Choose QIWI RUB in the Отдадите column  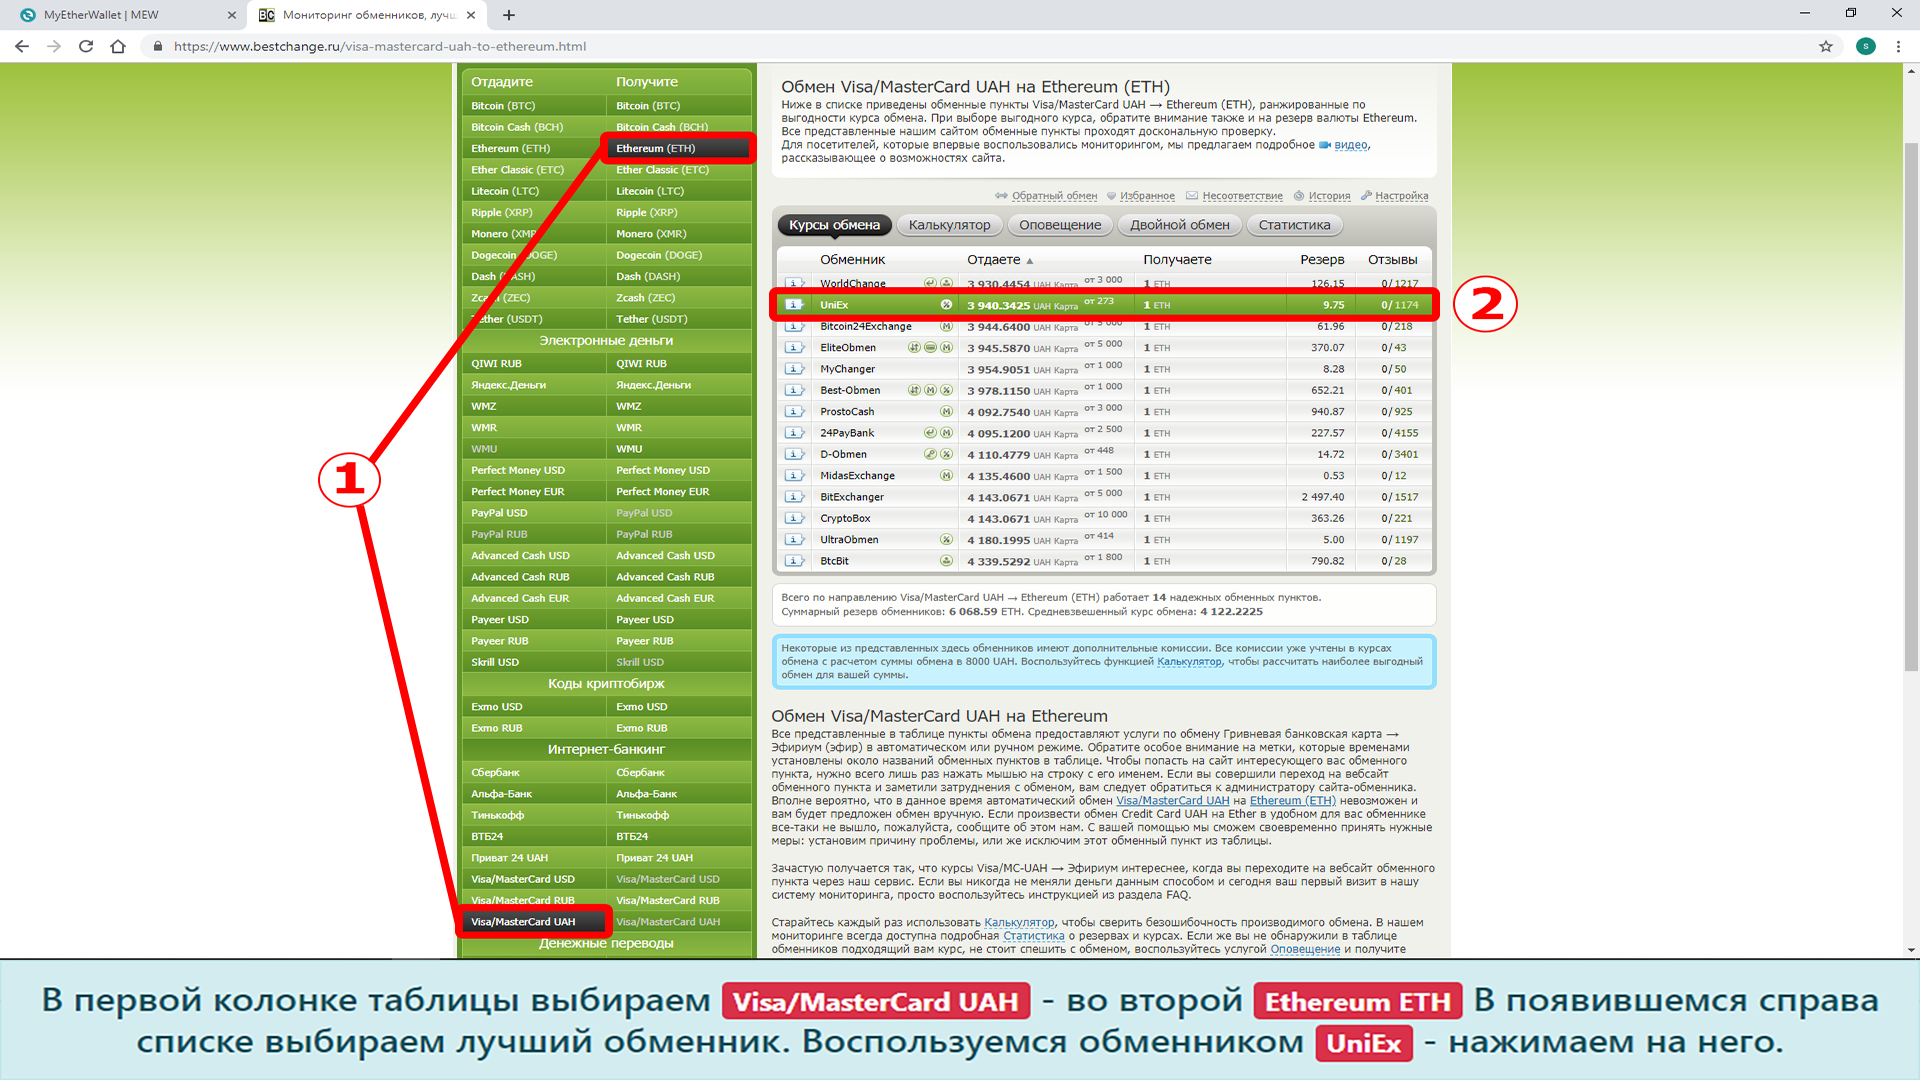click(533, 364)
